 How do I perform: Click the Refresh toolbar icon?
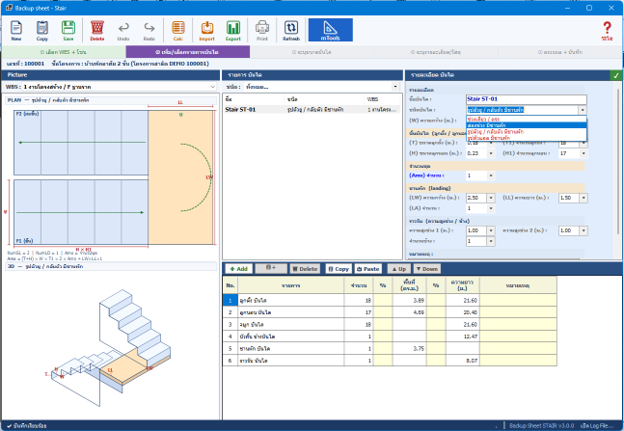coord(291,31)
